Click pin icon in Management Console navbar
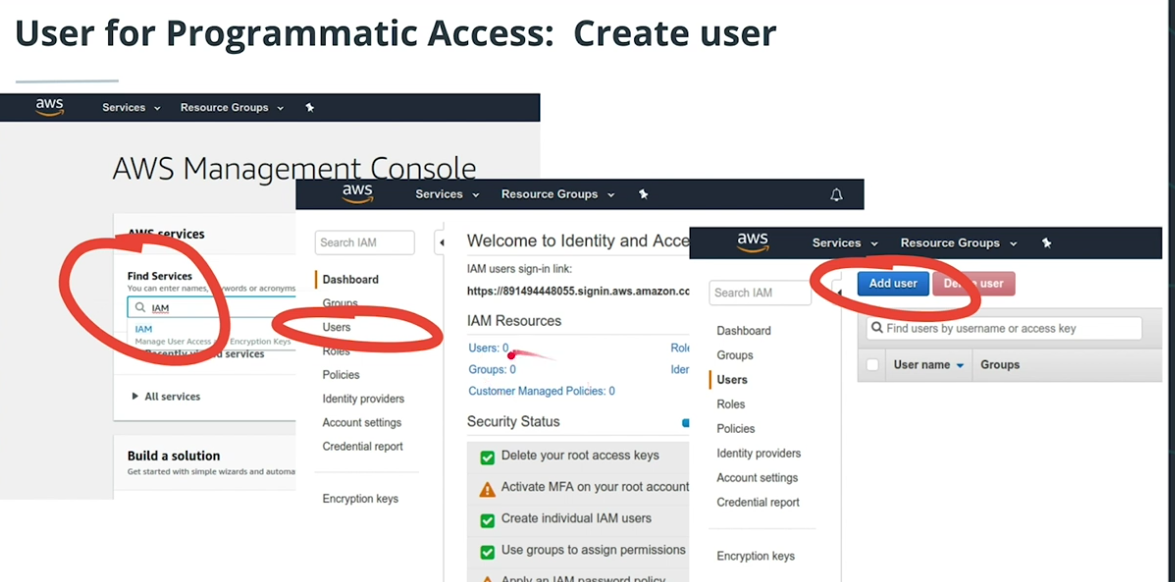The width and height of the screenshot is (1175, 582). [309, 107]
